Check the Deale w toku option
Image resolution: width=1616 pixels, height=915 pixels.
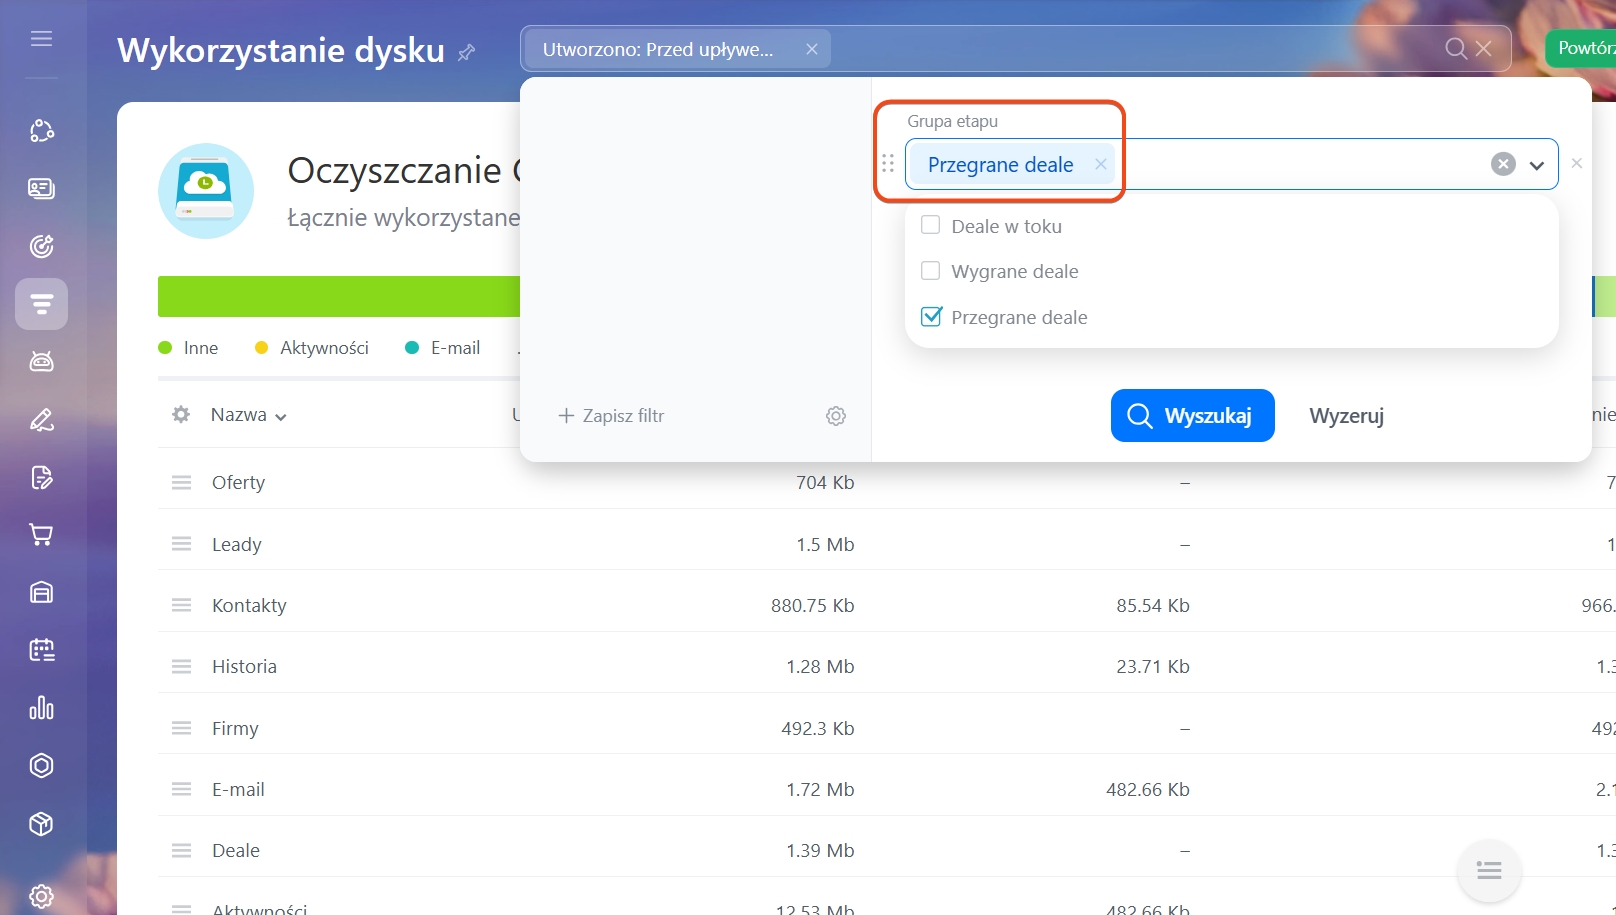tap(931, 226)
